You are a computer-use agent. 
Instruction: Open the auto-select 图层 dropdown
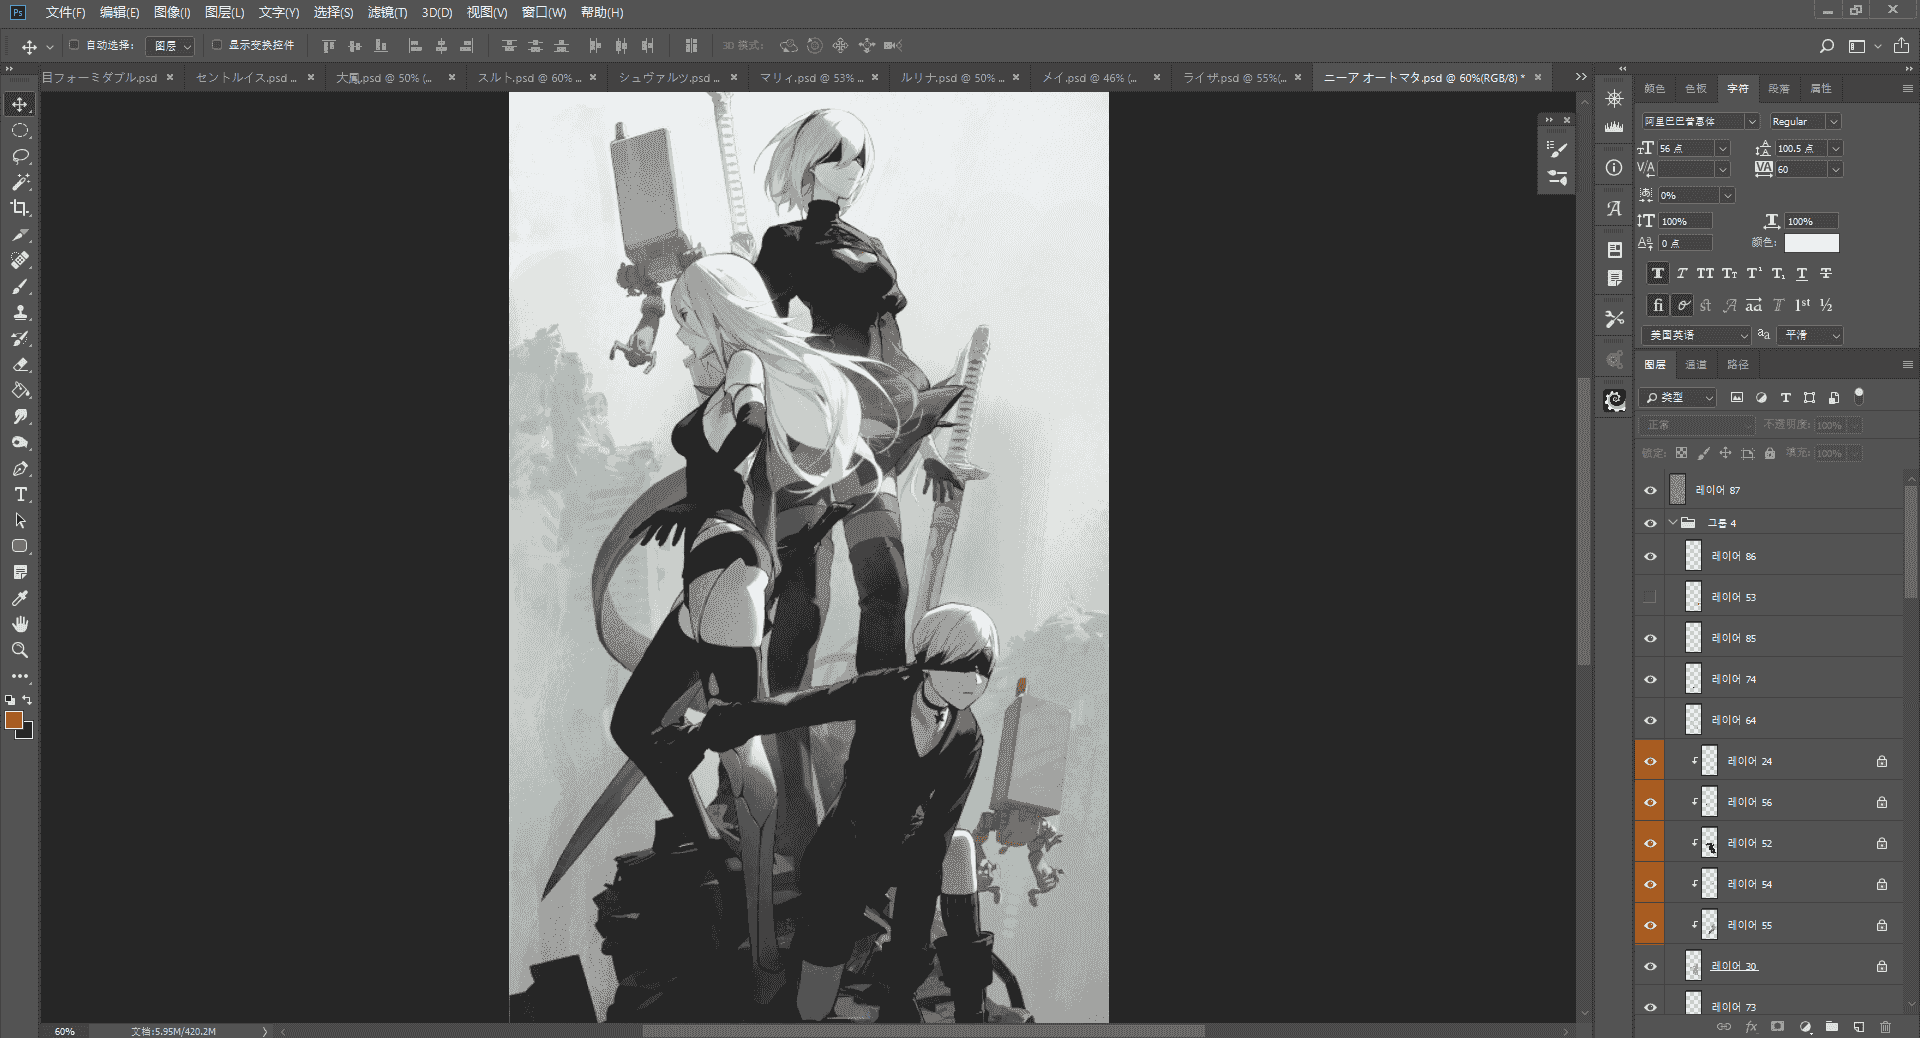170,46
